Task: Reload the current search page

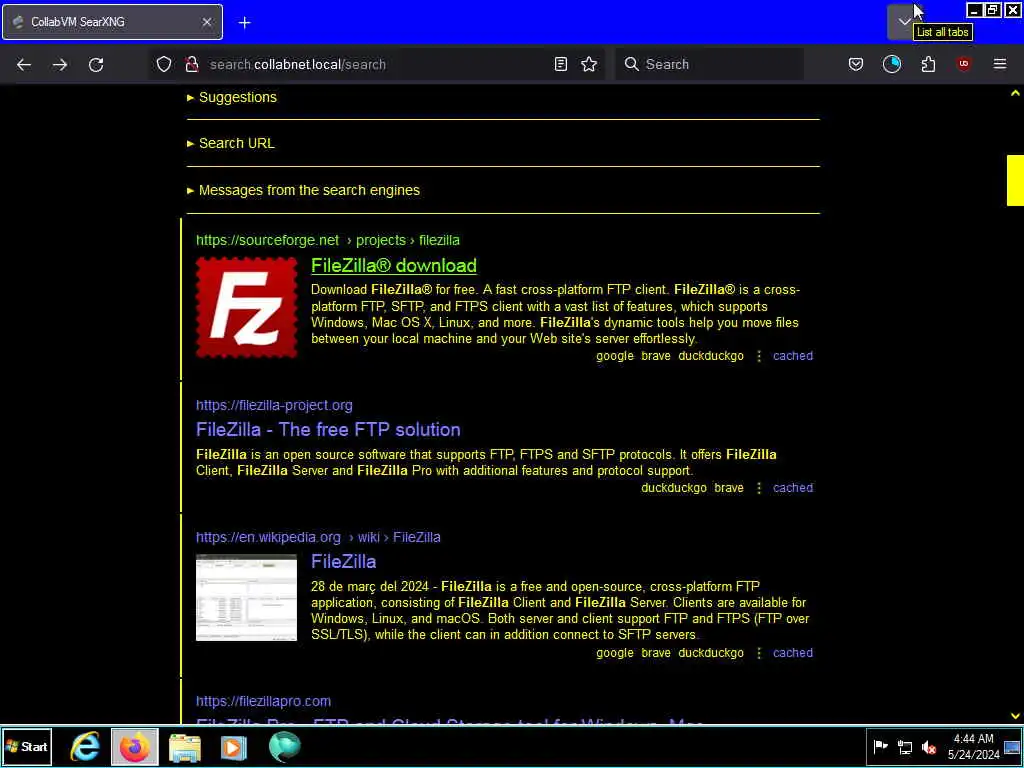Action: click(x=96, y=64)
